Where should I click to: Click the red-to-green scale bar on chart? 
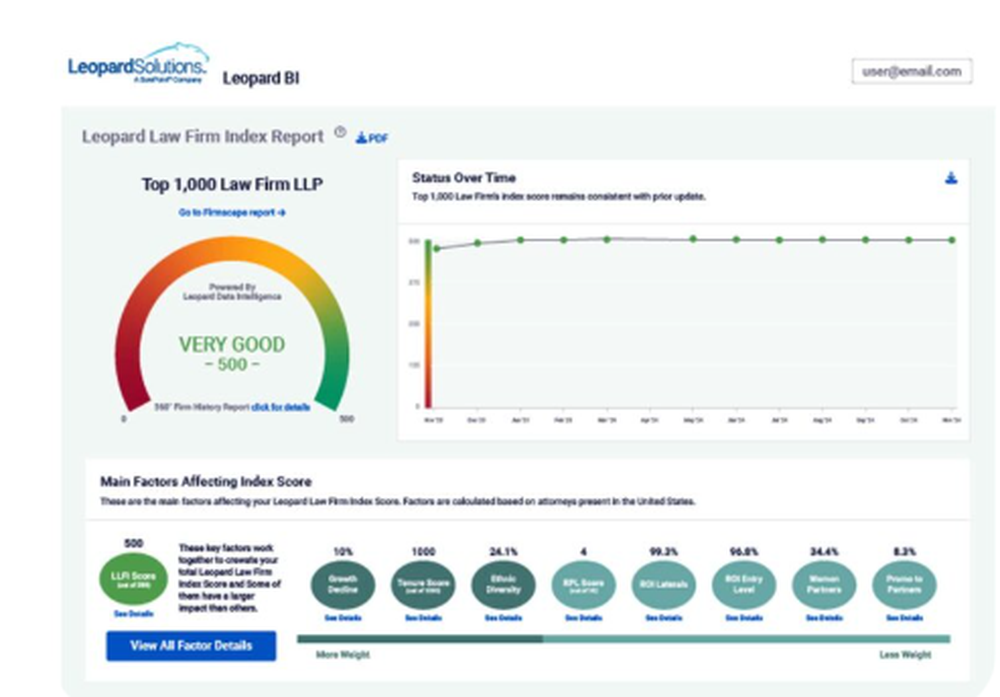coord(429,323)
